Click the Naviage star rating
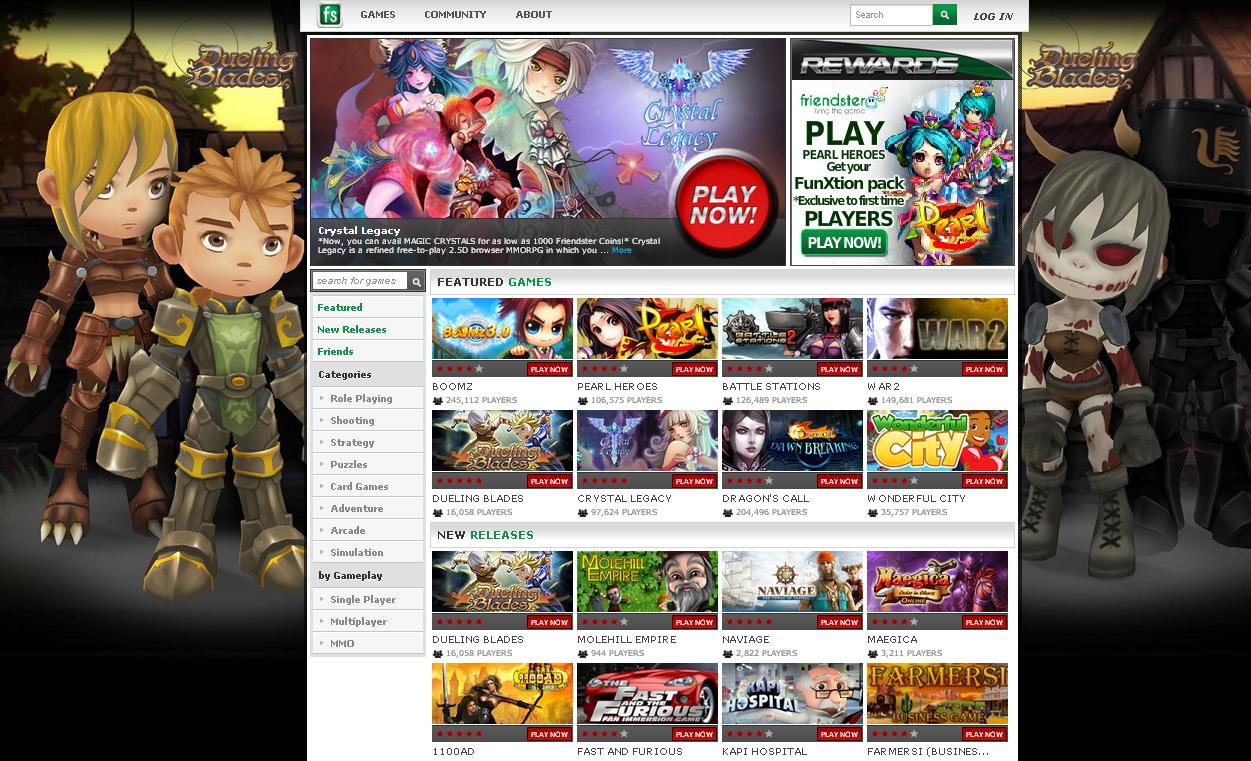Screen dimensions: 1251x761 click(x=750, y=623)
